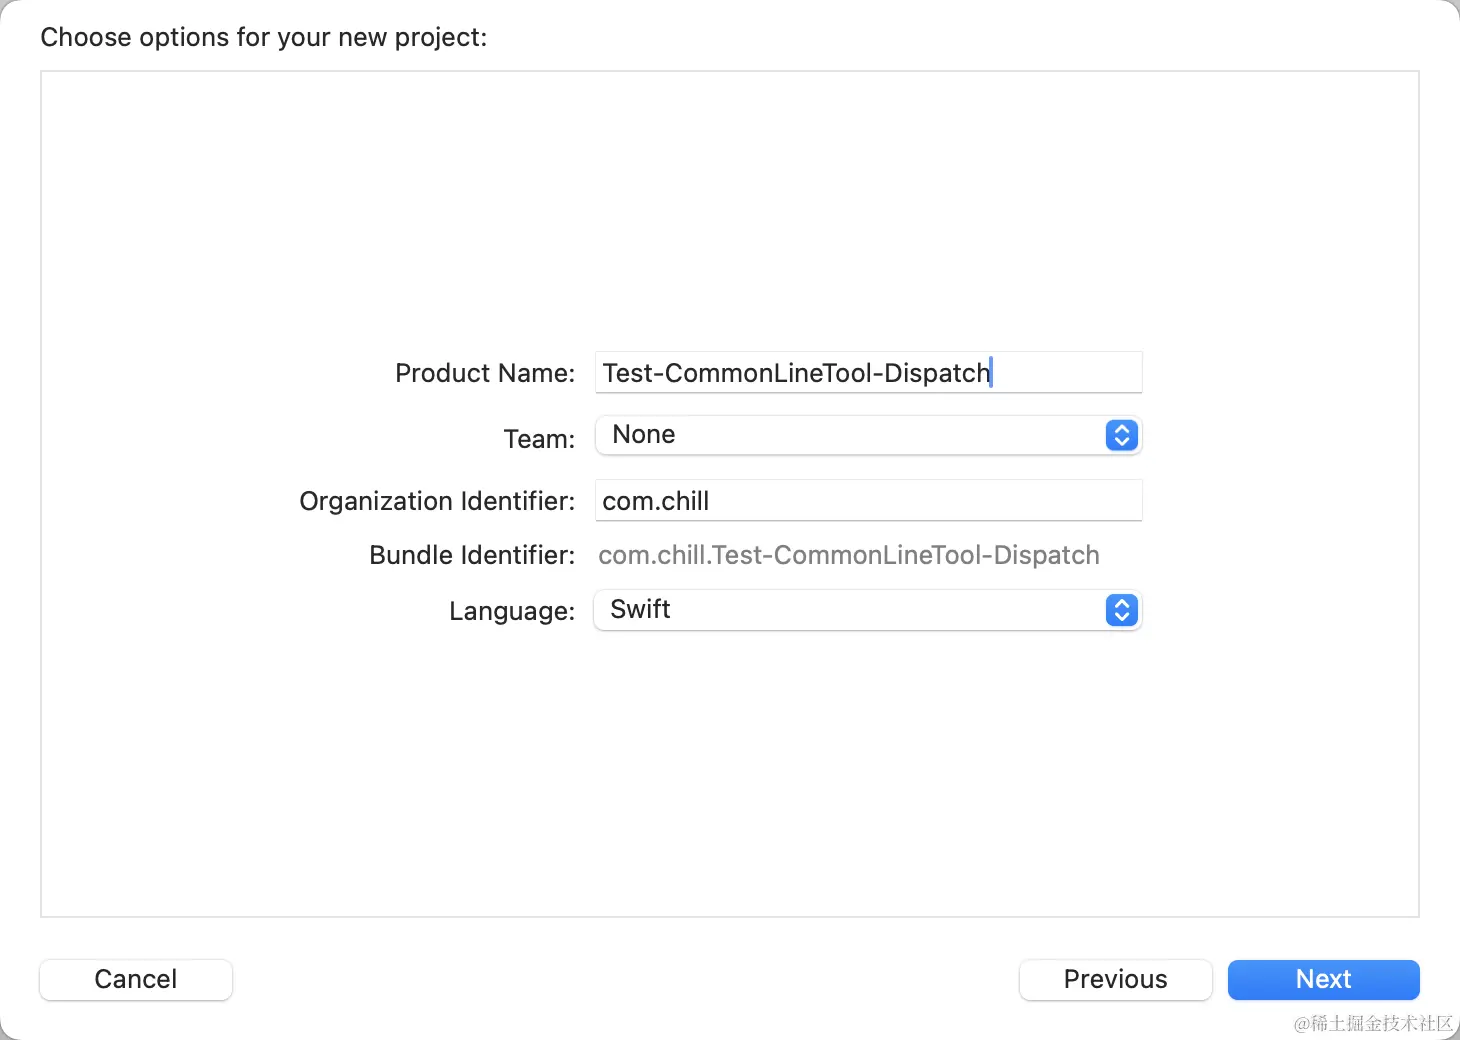The height and width of the screenshot is (1040, 1460).
Task: Proceed by clicking the Next button
Action: [1323, 979]
